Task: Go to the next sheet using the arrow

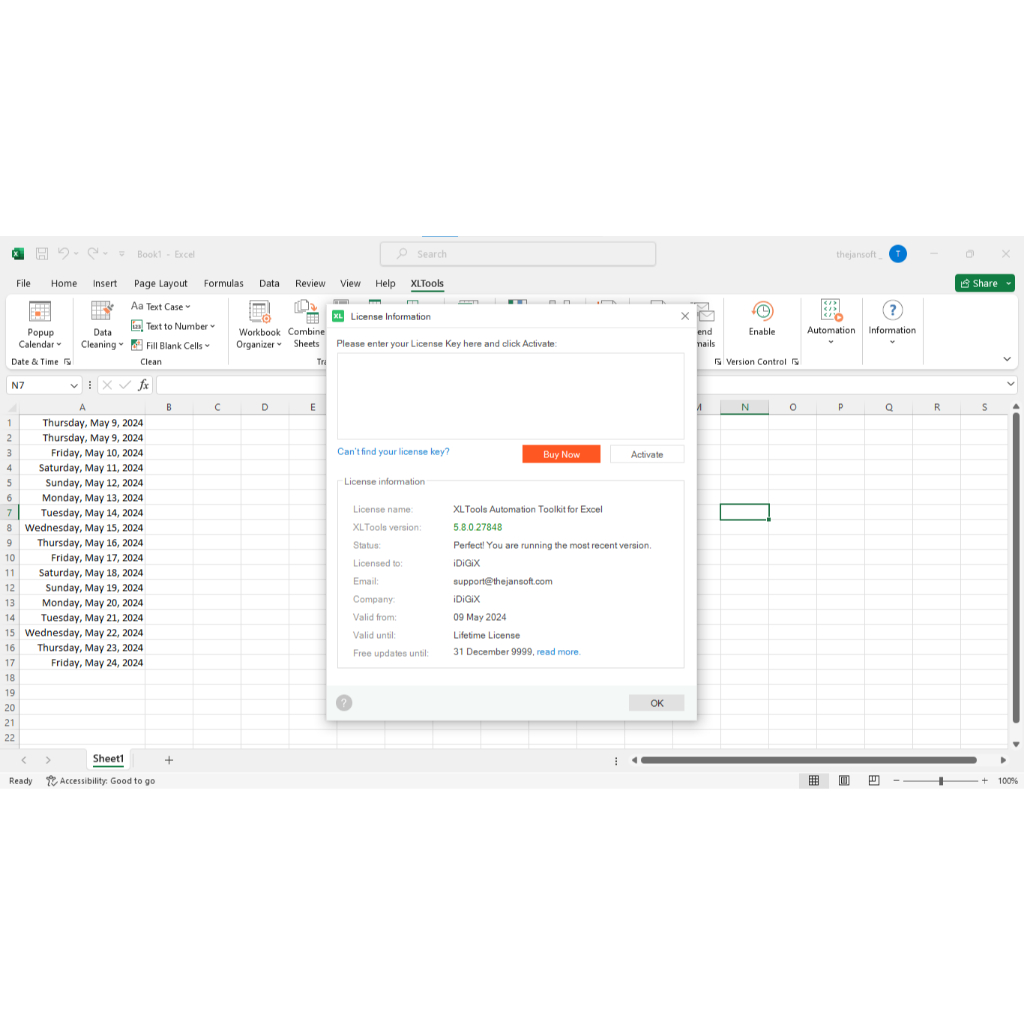Action: point(48,760)
